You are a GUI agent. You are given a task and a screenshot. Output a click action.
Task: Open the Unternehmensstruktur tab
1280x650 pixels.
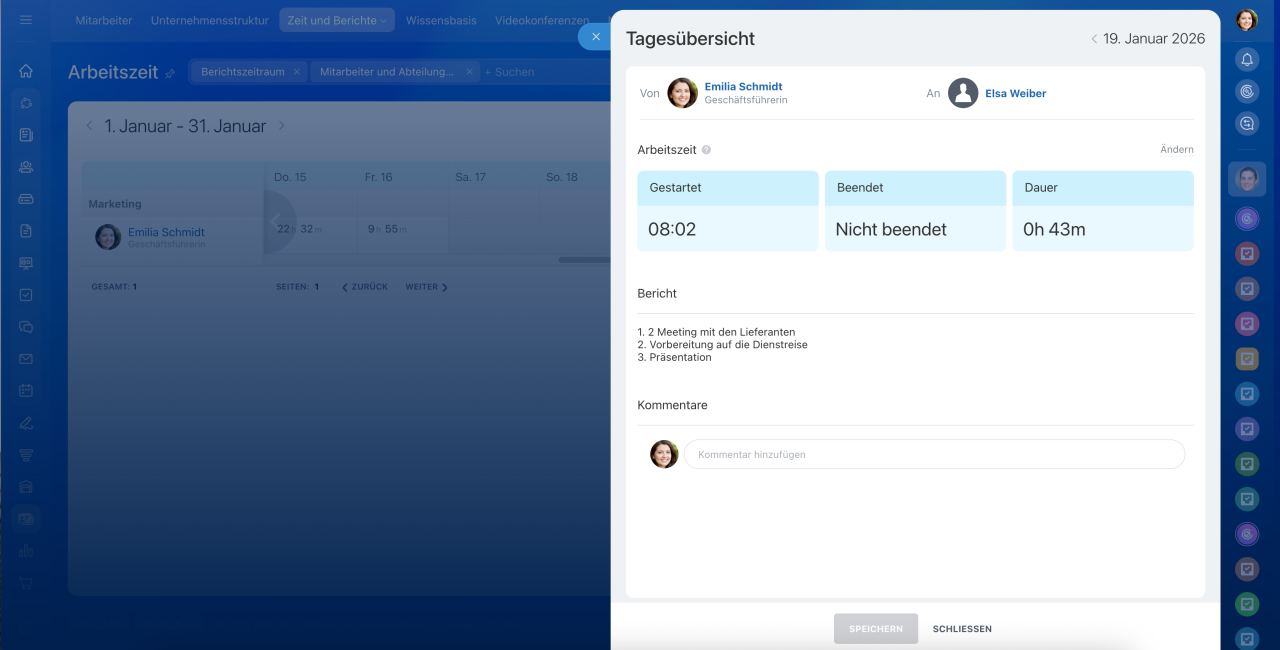click(x=209, y=20)
